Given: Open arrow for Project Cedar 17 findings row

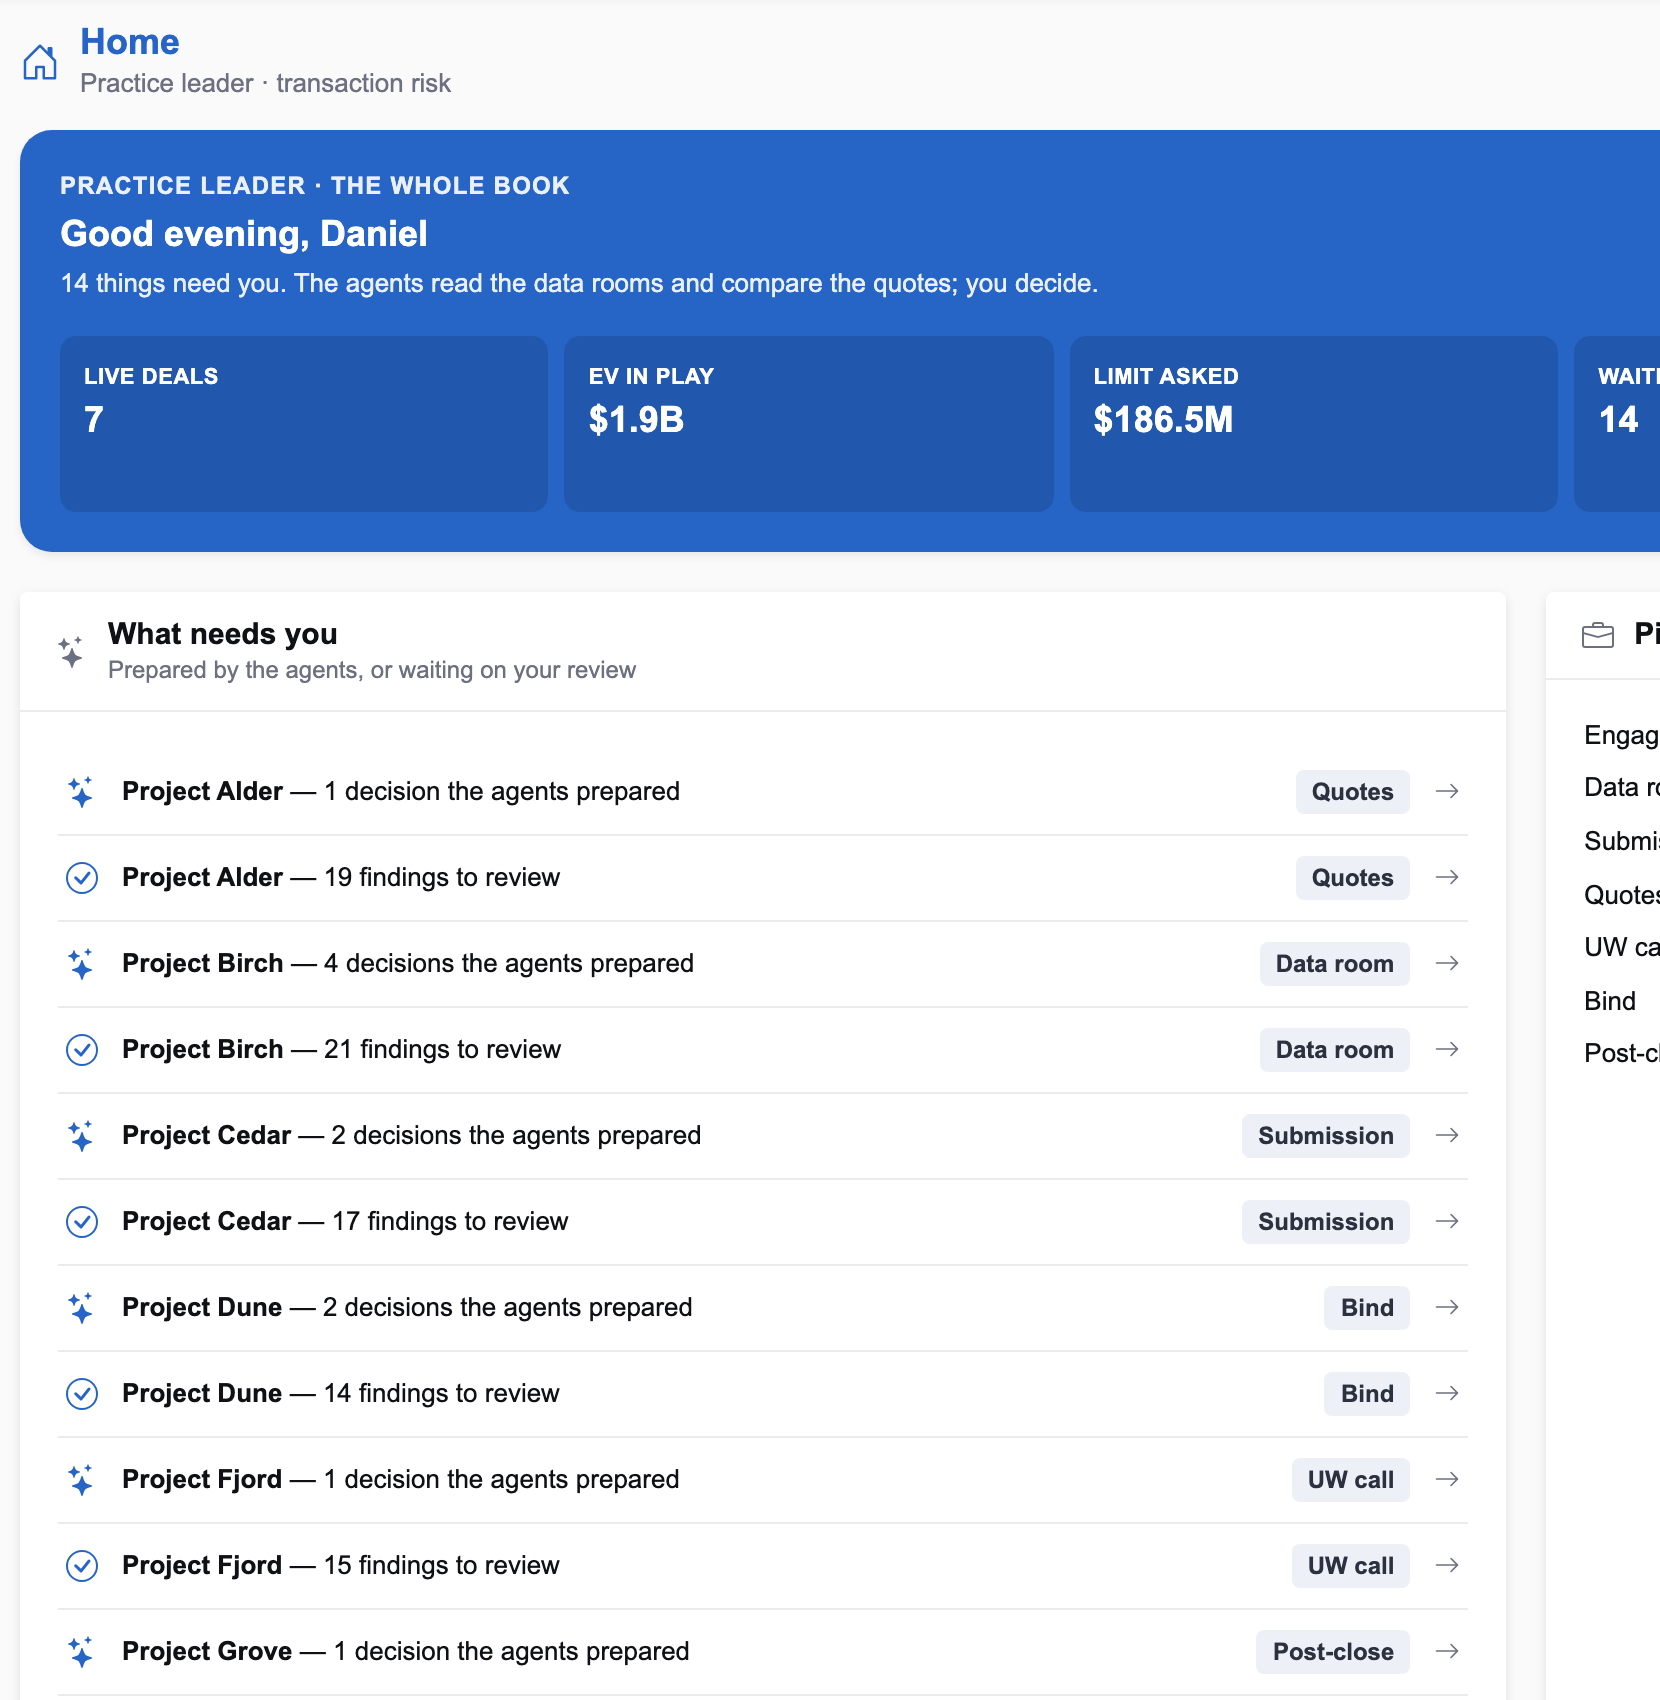Looking at the screenshot, I should (x=1447, y=1222).
